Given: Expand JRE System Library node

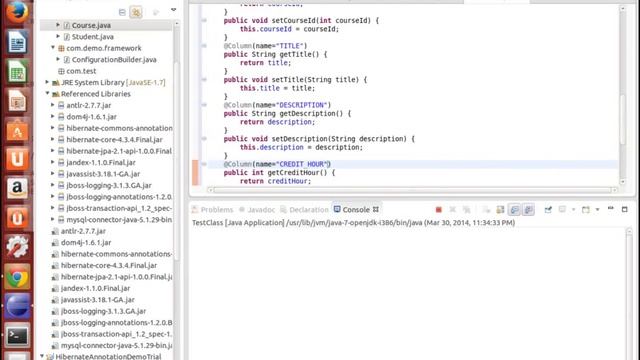Looking at the screenshot, I should click(x=47, y=82).
